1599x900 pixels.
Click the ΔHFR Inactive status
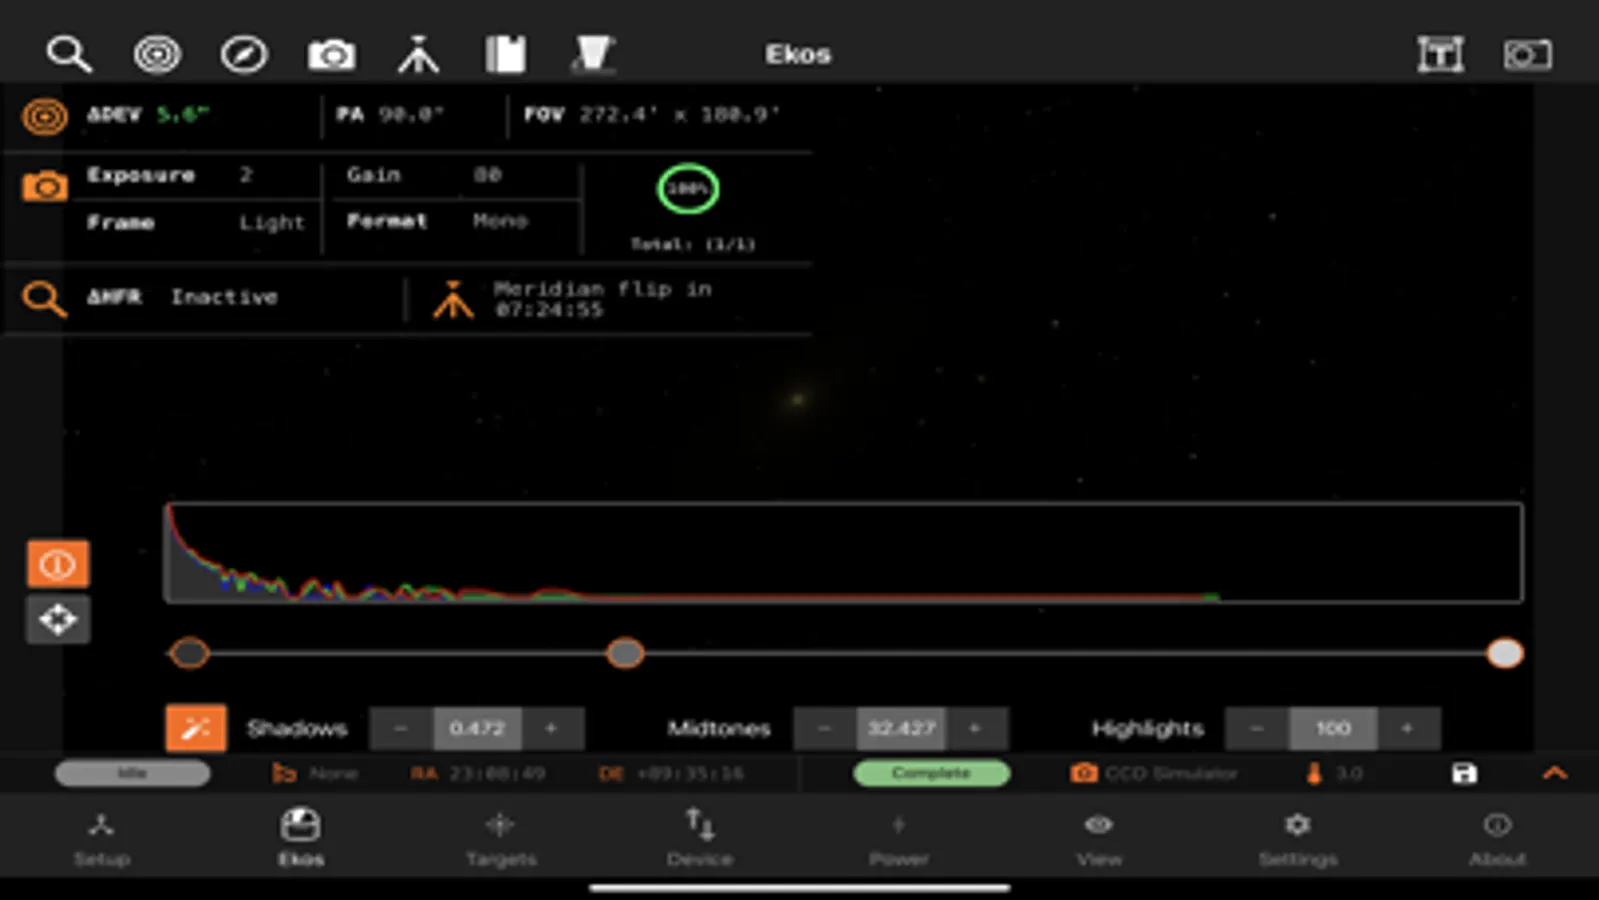[x=224, y=297]
